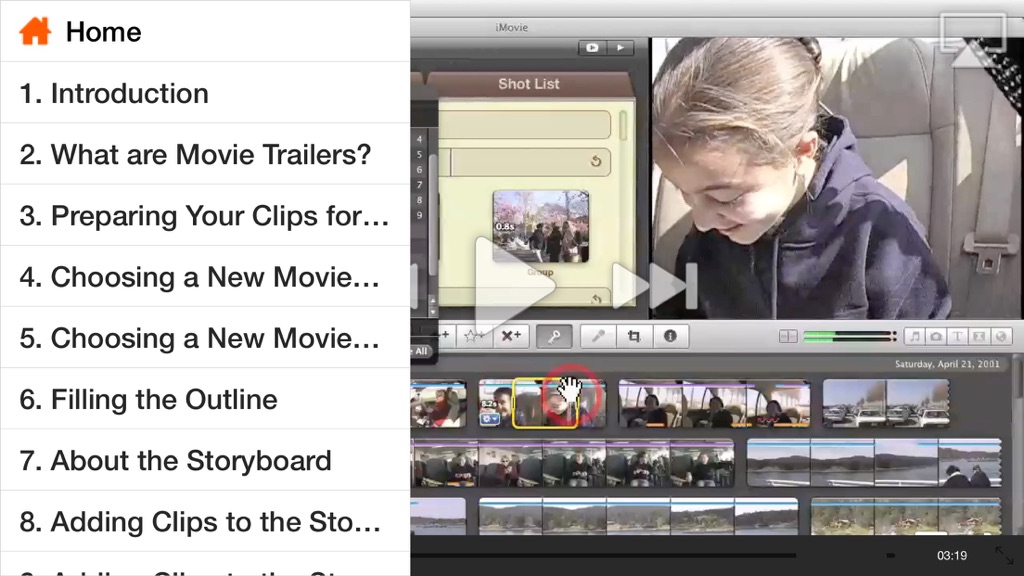Open chapter 1. Introduction

tap(205, 93)
